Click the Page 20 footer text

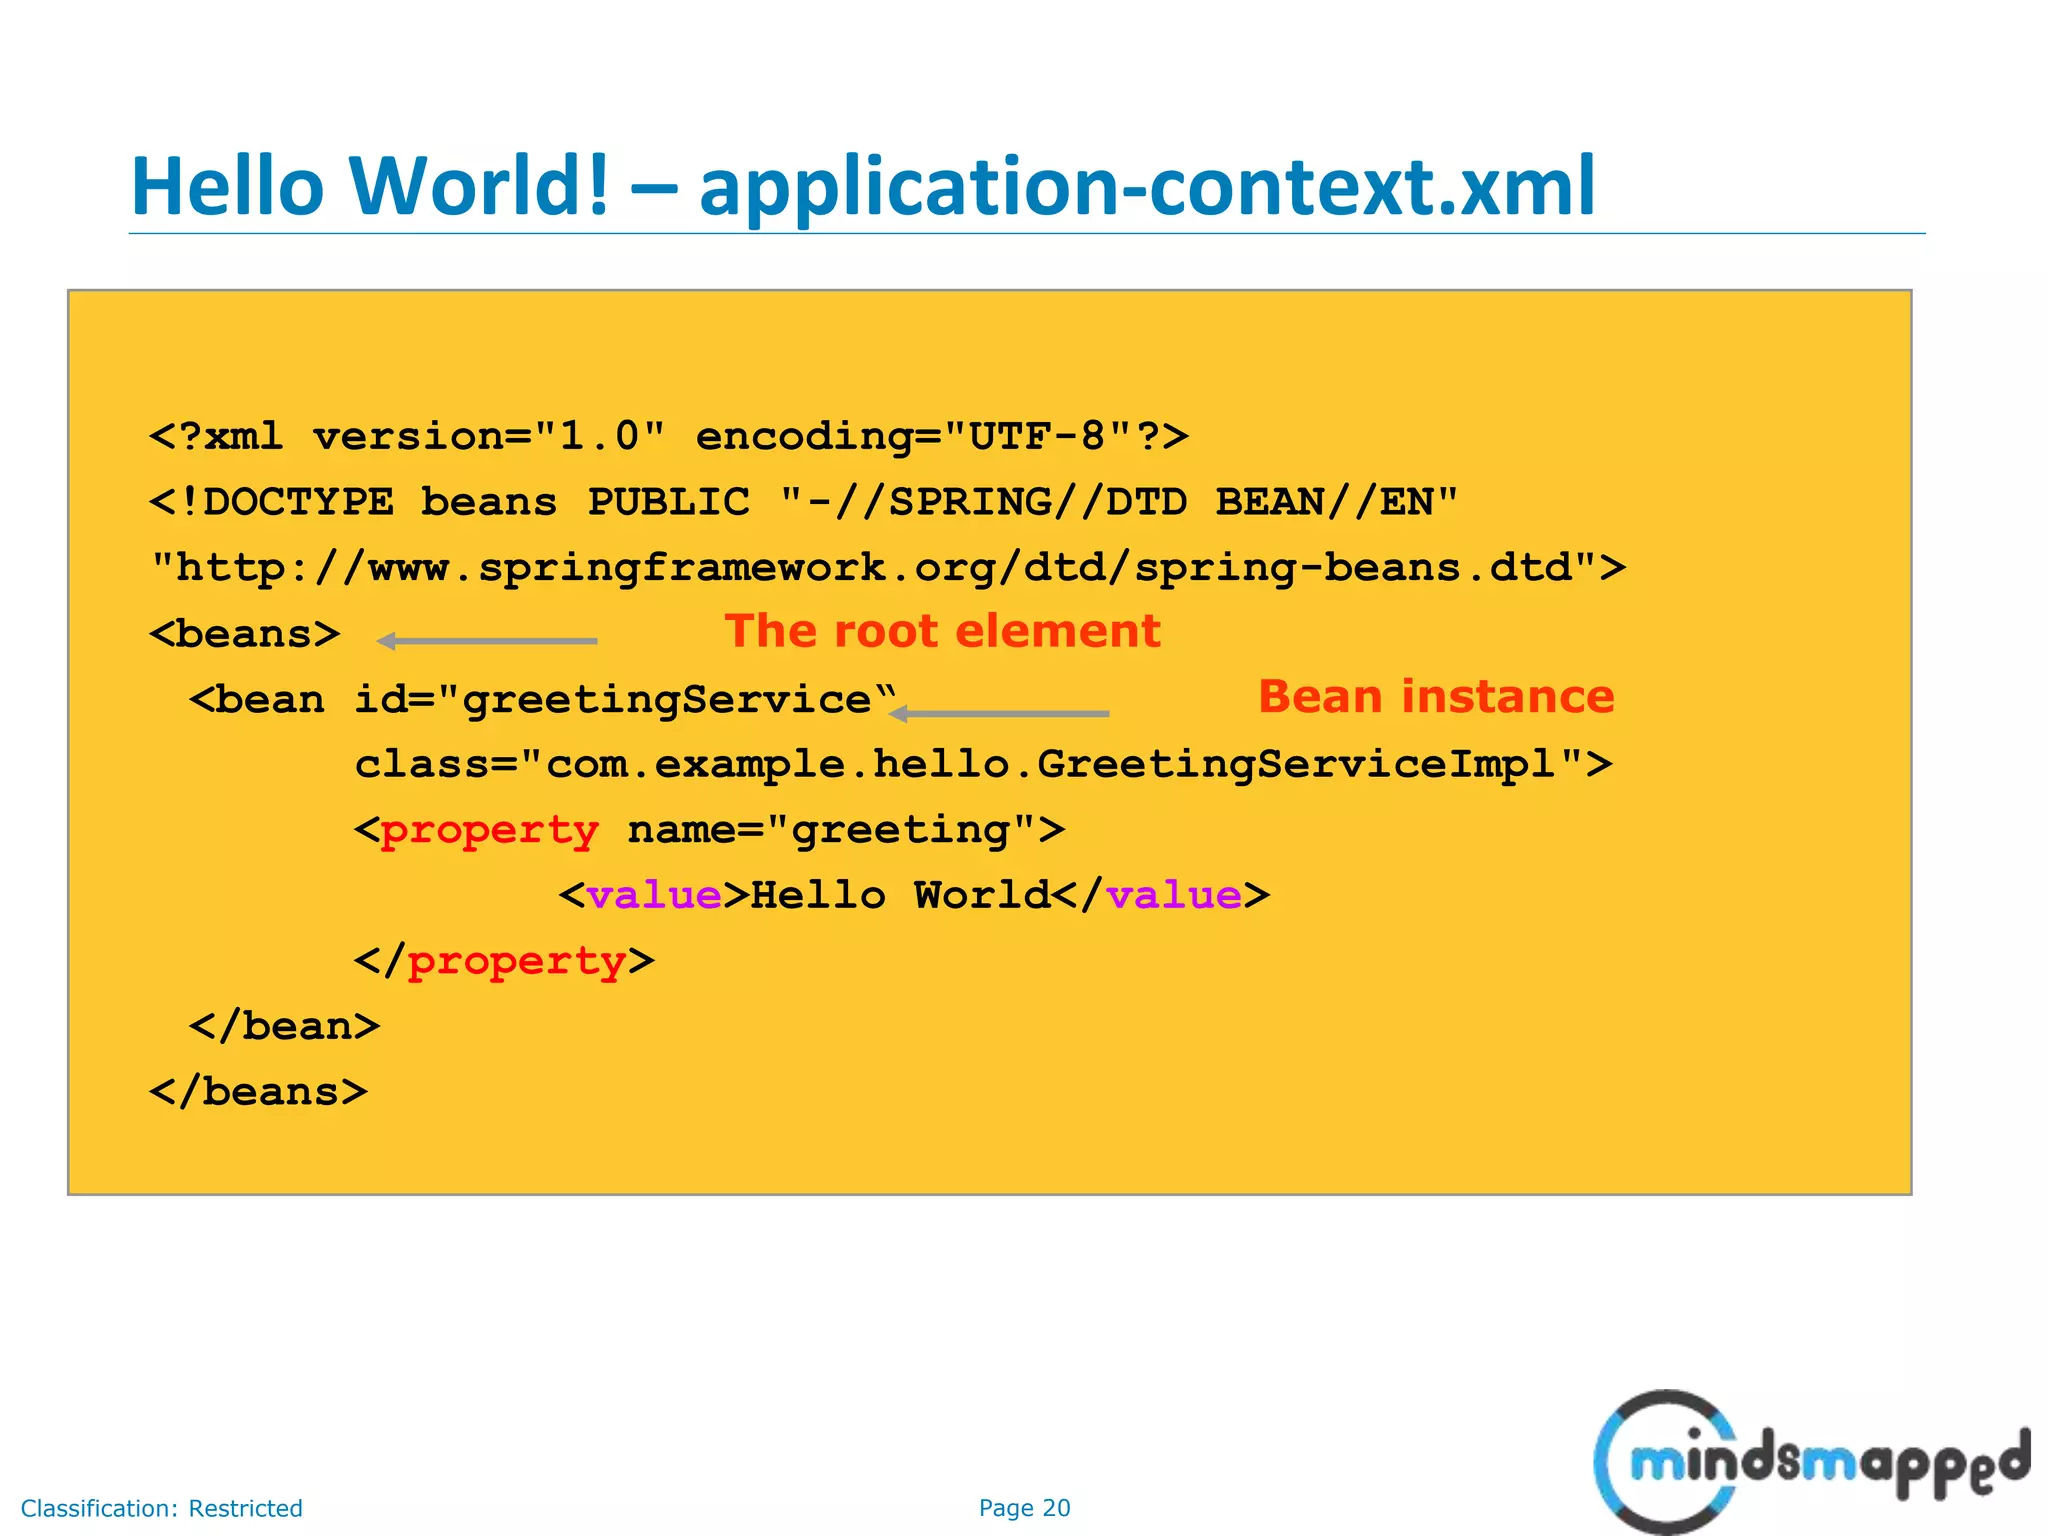(1024, 1508)
